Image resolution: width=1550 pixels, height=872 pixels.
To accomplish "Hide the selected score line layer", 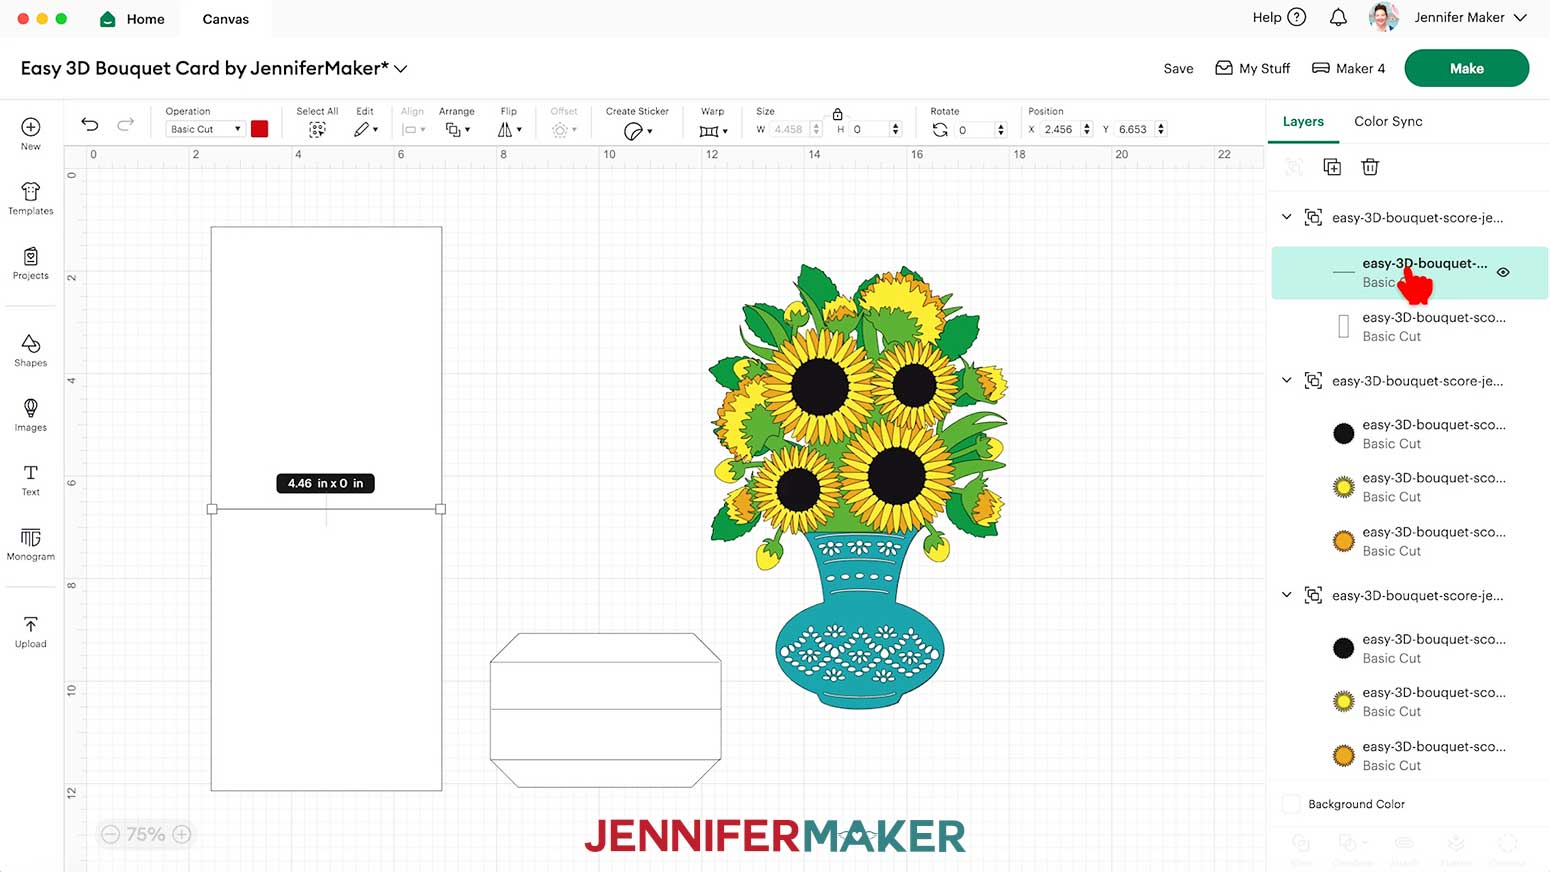I will pyautogui.click(x=1503, y=272).
